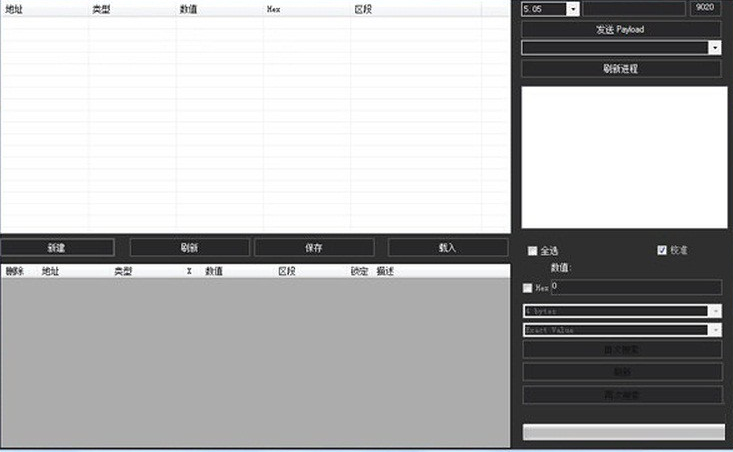This screenshot has height=452, width=733.
Task: Click the 刷新进程 button
Action: pos(621,69)
